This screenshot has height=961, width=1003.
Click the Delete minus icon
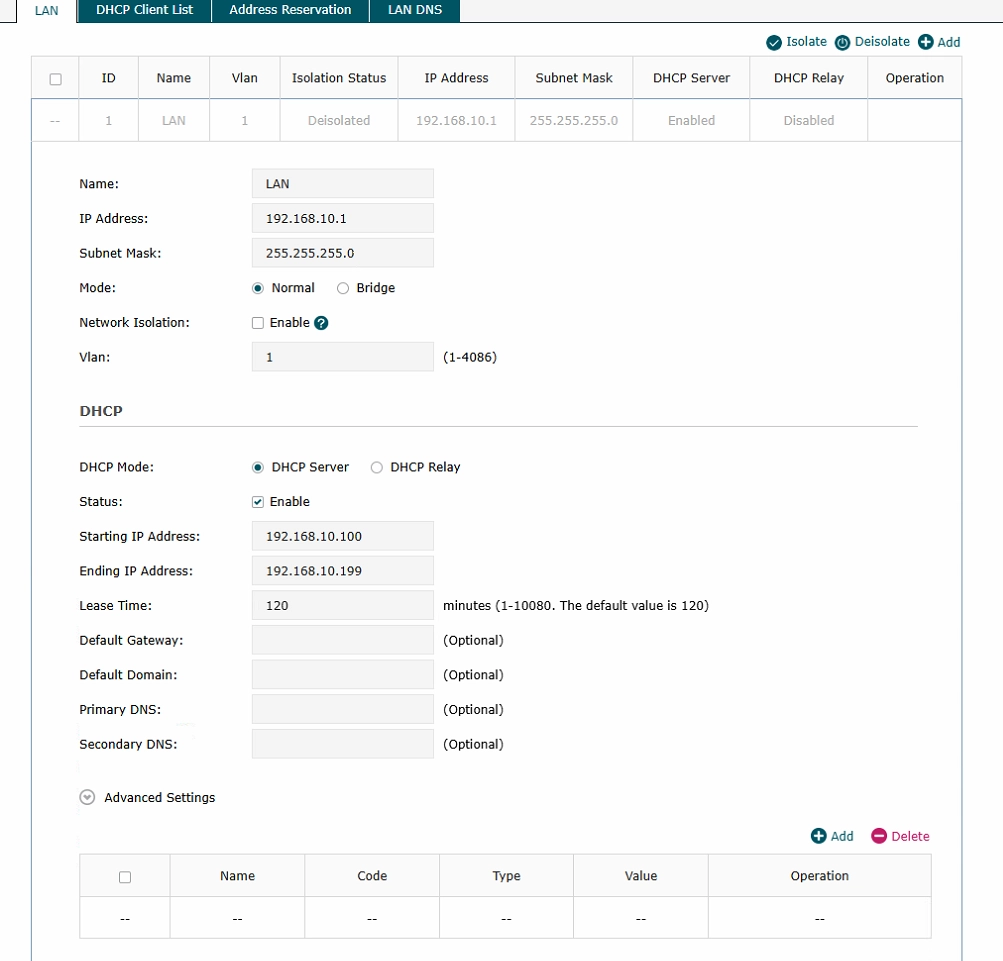click(879, 836)
